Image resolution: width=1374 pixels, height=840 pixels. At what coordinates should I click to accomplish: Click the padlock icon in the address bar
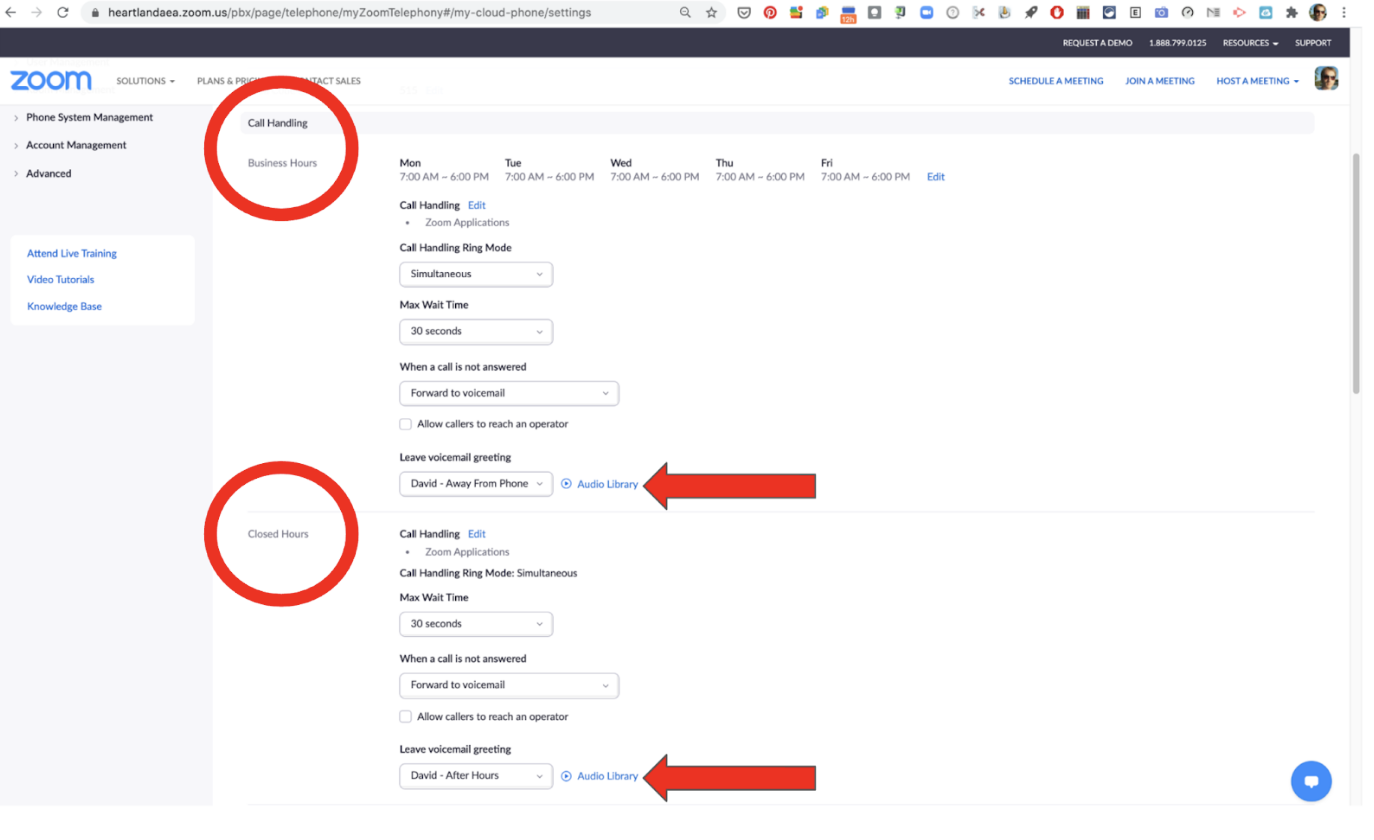(96, 13)
